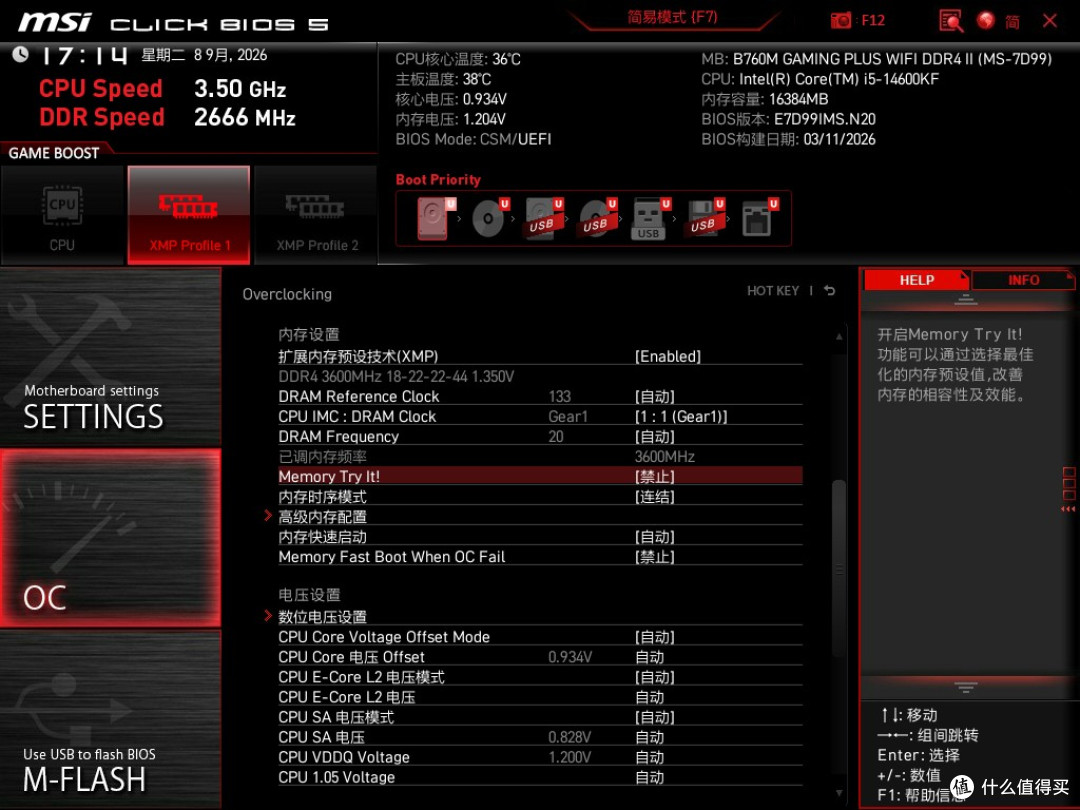Screen dimensions: 1080x810
Task: Open M-FLASH to flash BIOS
Action: pos(110,719)
